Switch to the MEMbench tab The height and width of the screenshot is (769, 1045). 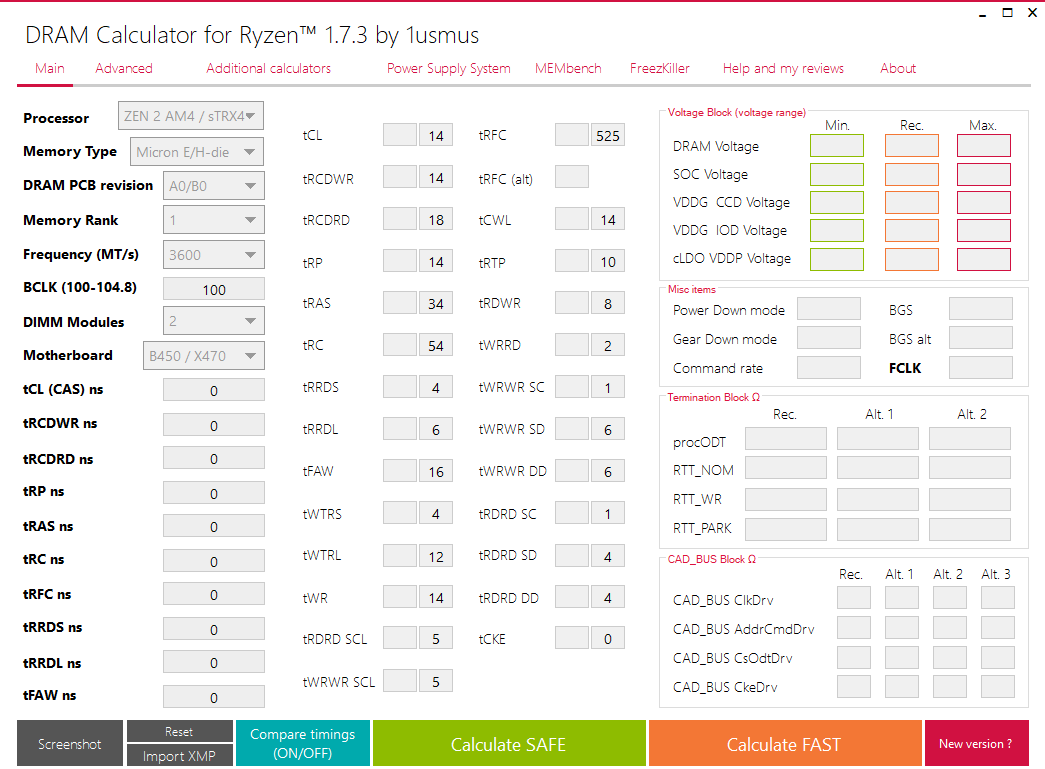(568, 68)
